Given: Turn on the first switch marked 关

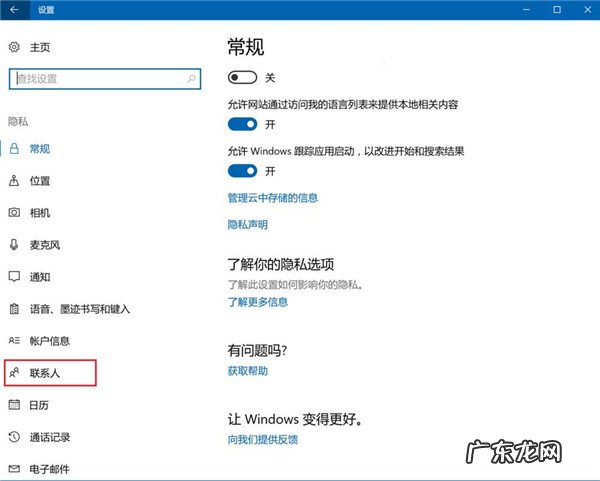Looking at the screenshot, I should pyautogui.click(x=242, y=78).
